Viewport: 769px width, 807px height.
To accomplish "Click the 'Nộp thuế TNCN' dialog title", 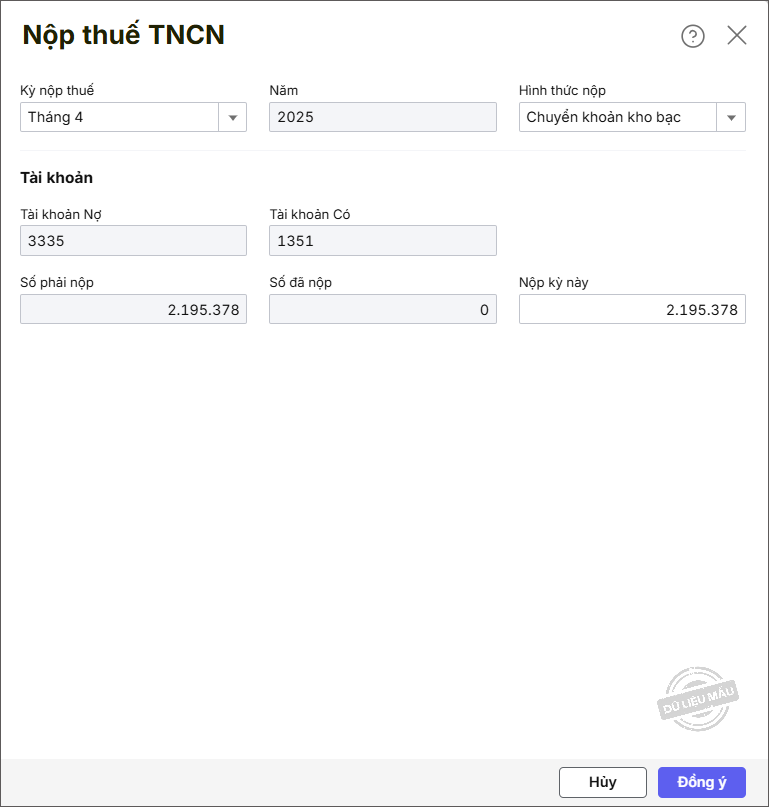I will click(x=123, y=35).
